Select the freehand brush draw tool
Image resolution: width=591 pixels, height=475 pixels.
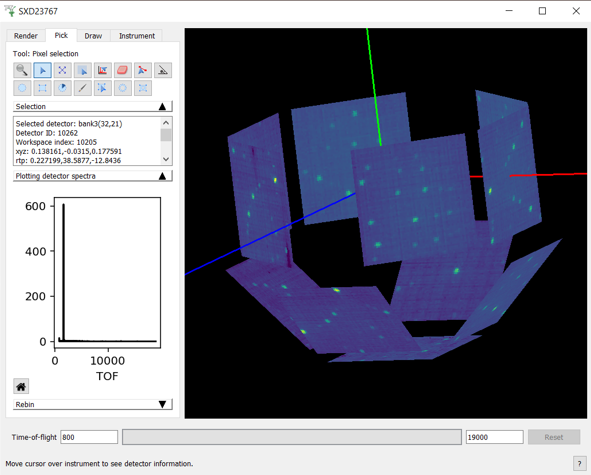point(83,88)
